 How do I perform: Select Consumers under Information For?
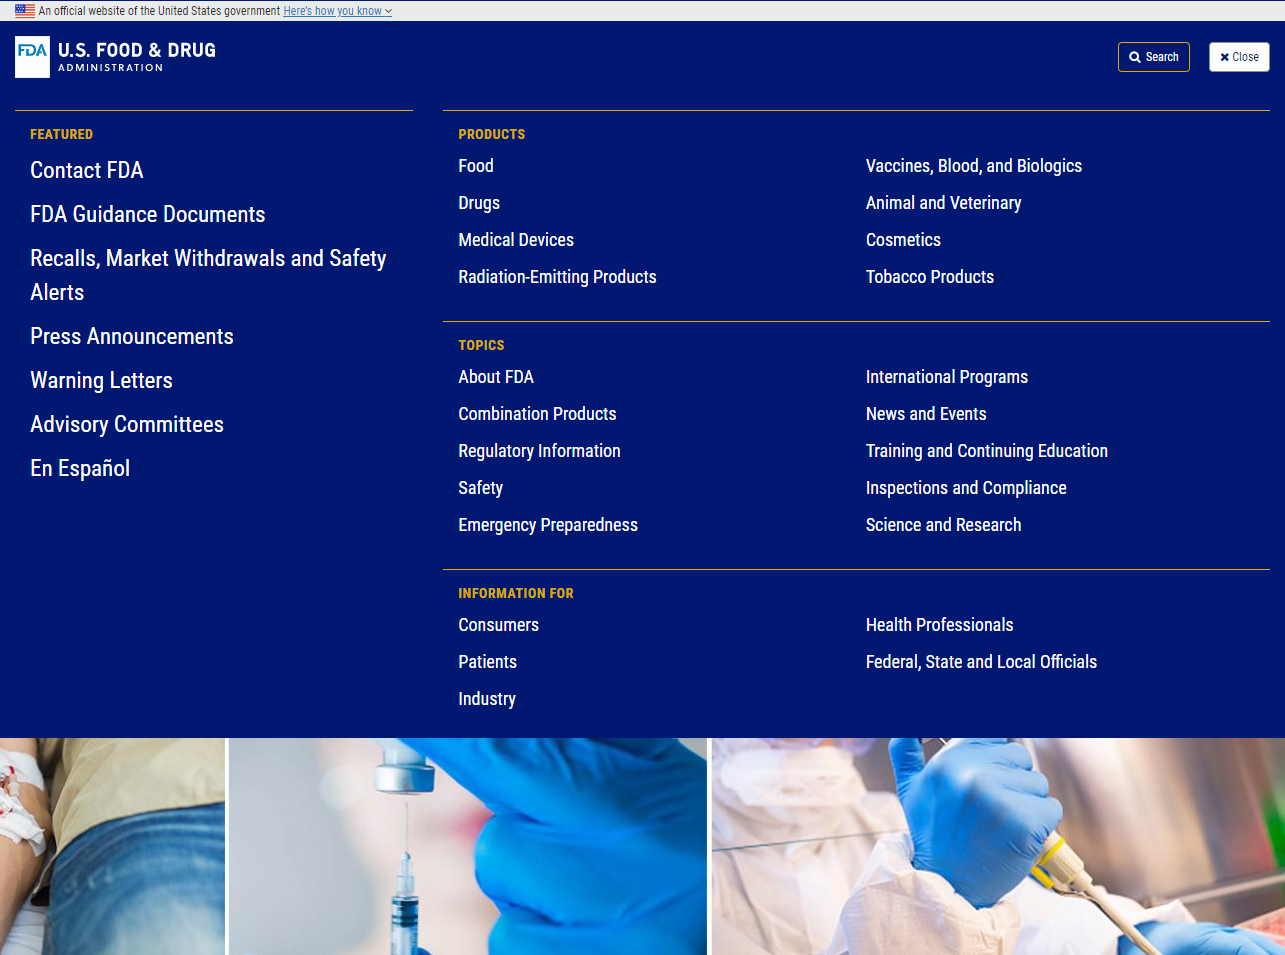point(498,625)
